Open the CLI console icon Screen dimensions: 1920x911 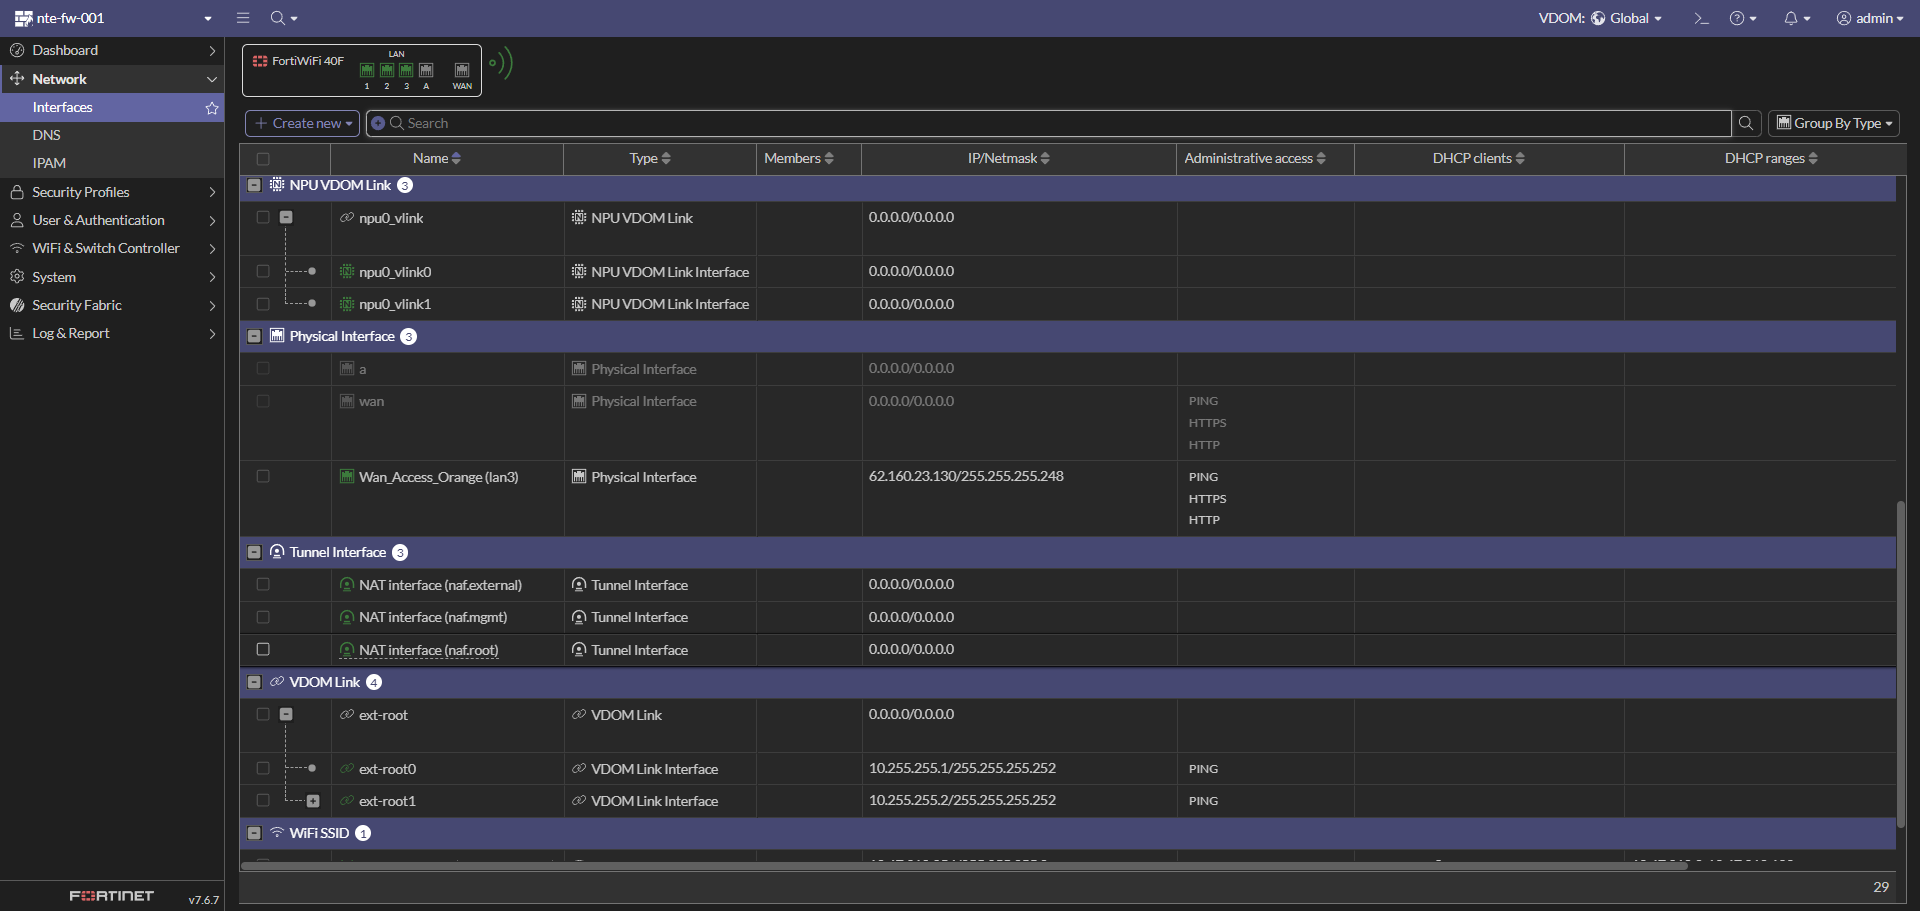(1701, 18)
